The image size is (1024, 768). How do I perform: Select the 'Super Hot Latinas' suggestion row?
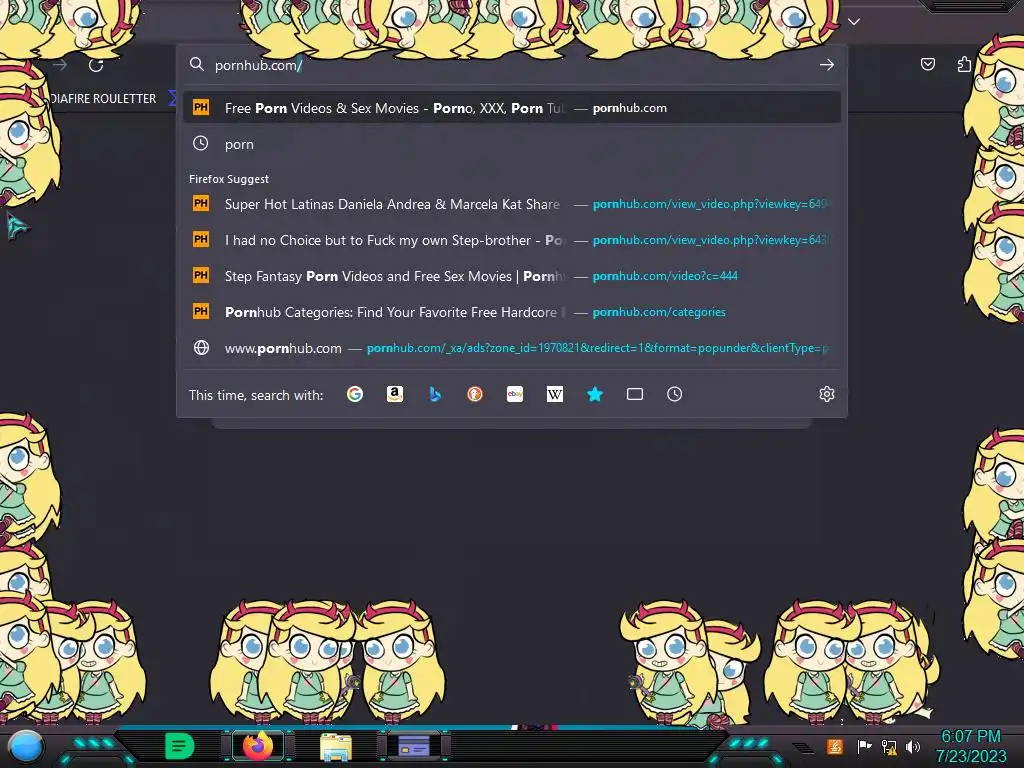coord(512,204)
